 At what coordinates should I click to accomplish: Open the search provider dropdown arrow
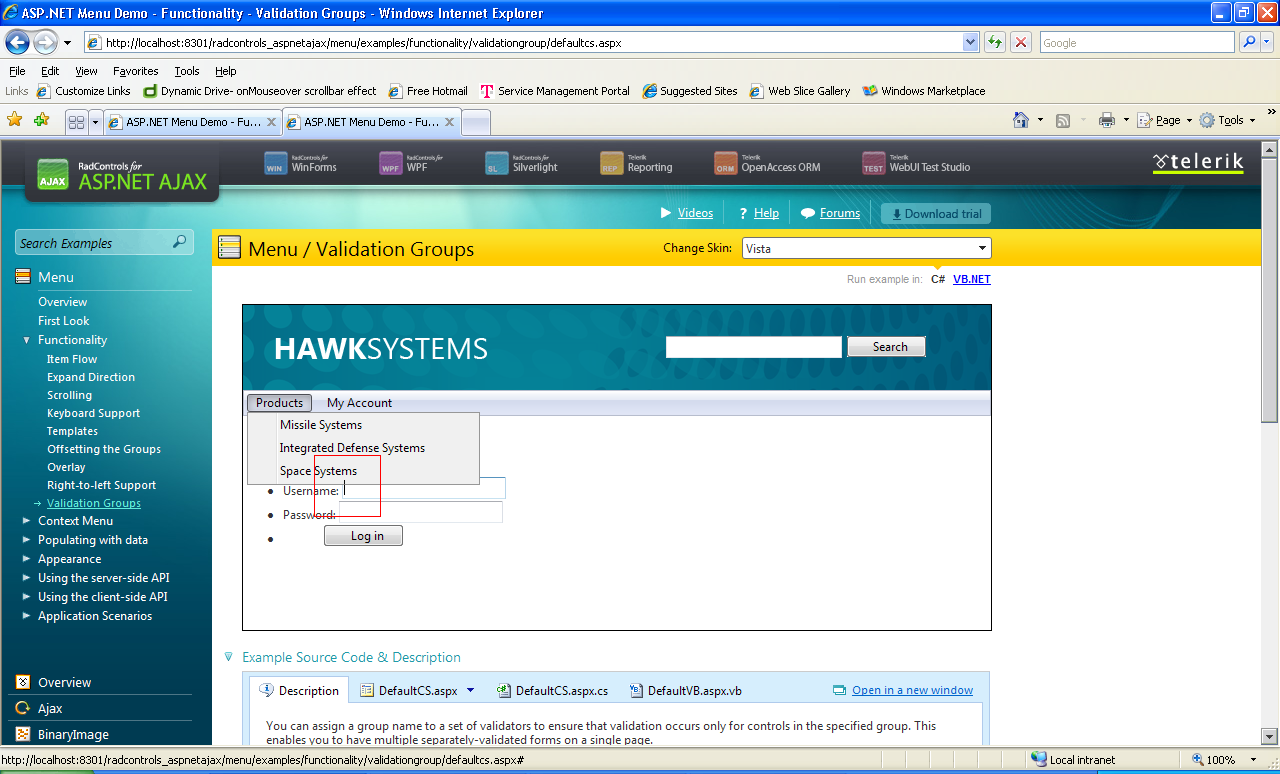coord(1268,43)
